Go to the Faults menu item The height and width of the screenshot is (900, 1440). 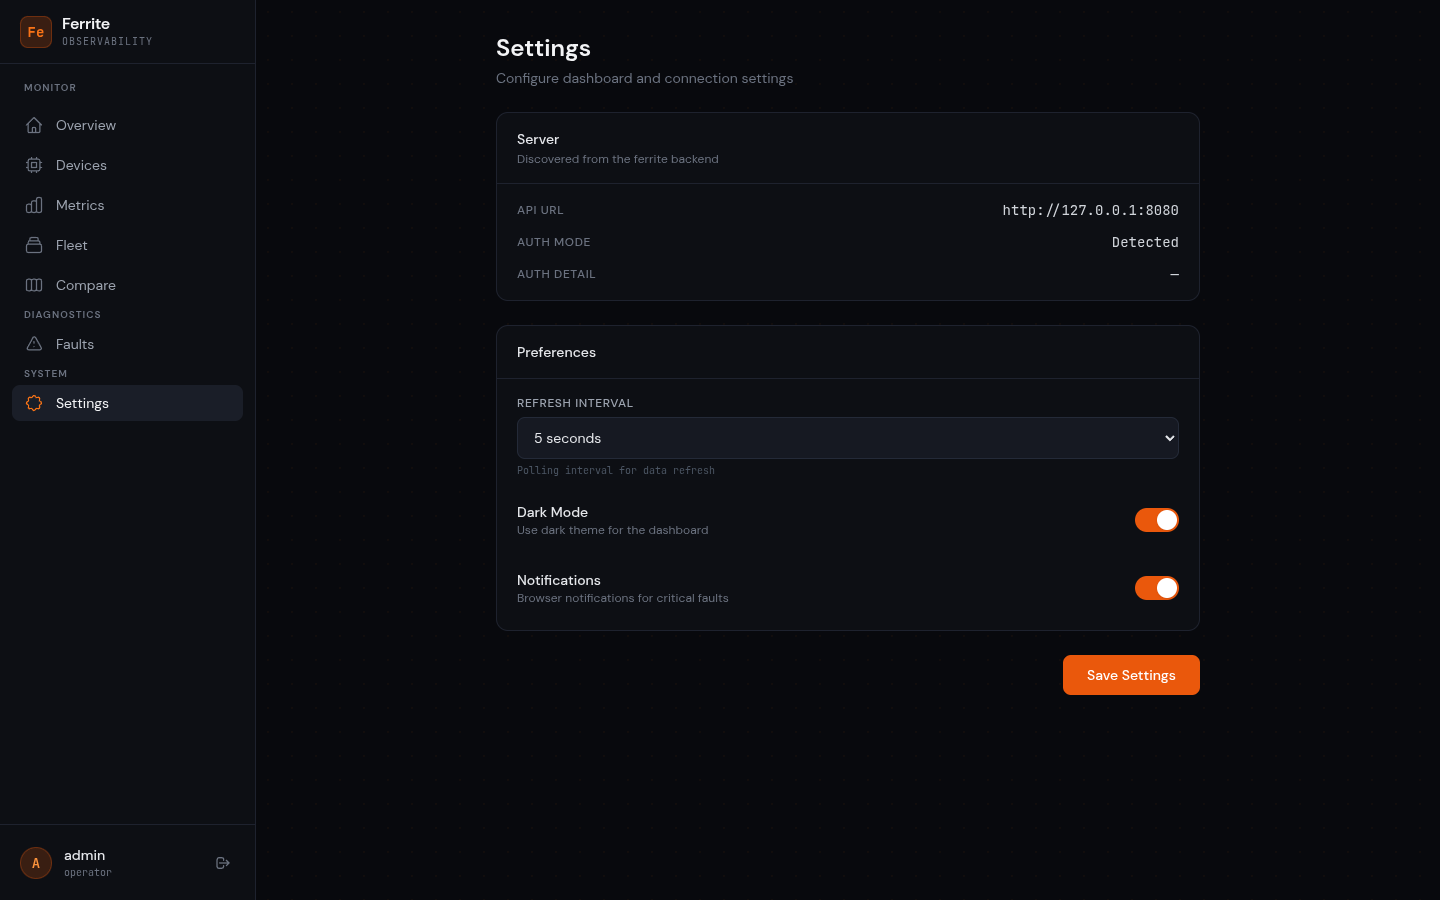[x=75, y=344]
